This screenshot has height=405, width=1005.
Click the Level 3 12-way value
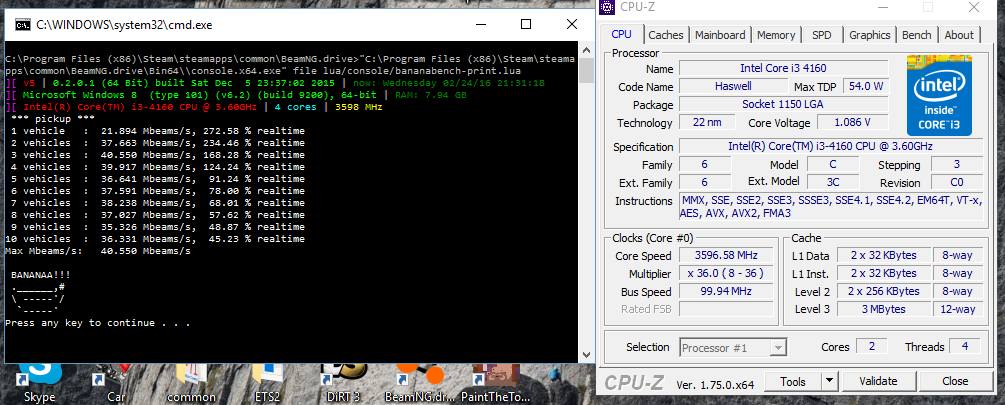pos(958,310)
